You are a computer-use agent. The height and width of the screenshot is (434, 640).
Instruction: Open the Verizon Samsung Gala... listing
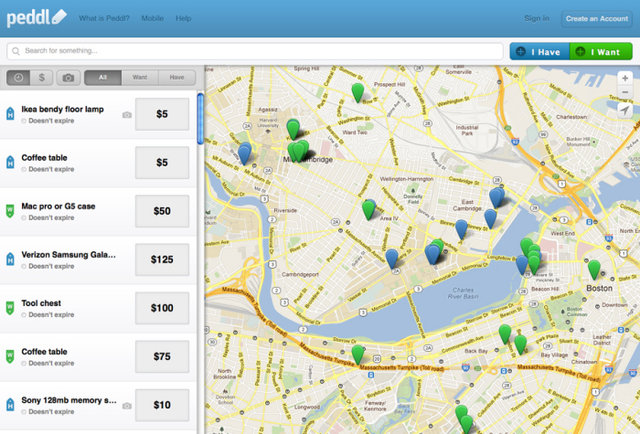click(69, 255)
